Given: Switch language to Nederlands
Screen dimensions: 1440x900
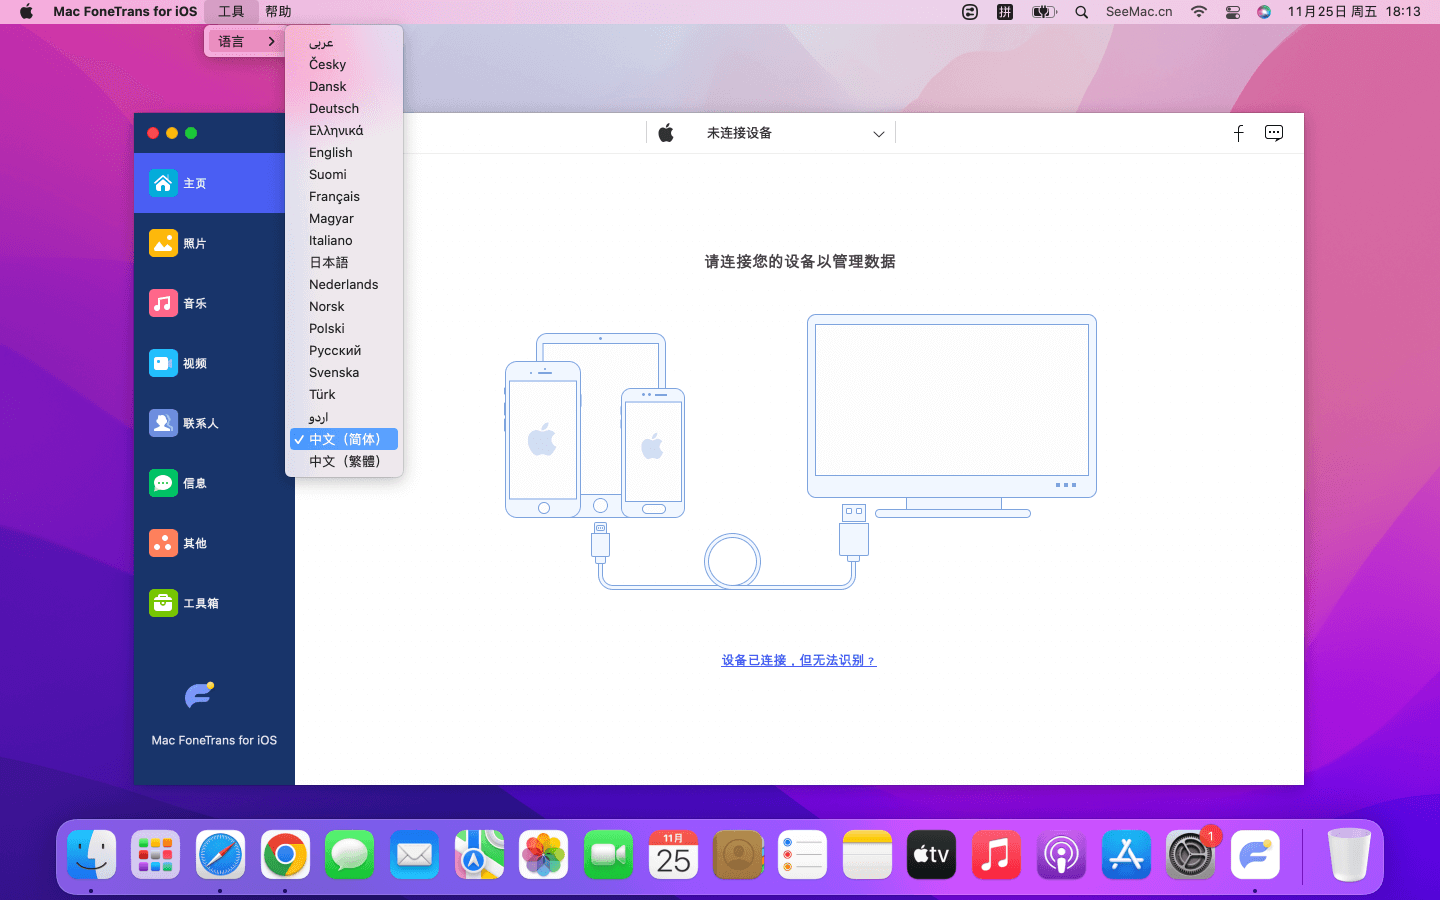Looking at the screenshot, I should pos(344,285).
